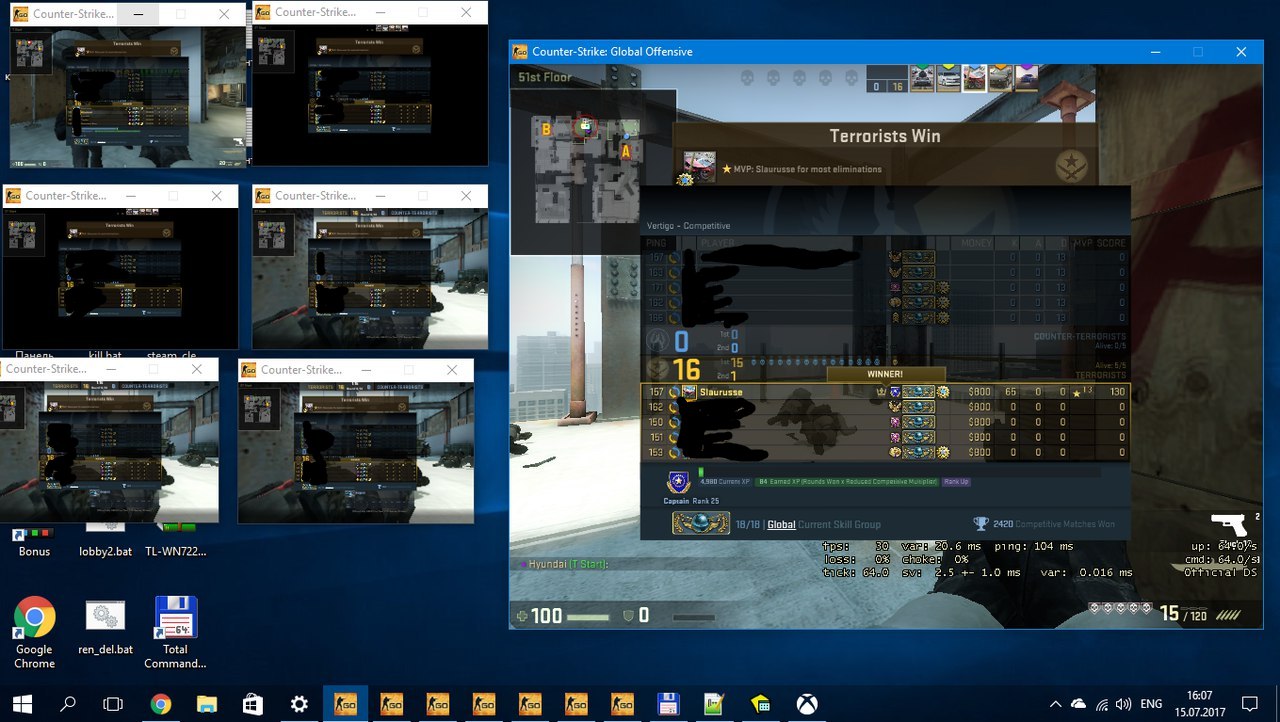Click the green notepad icon on the taskbar
Image resolution: width=1280 pixels, height=722 pixels.
714,704
